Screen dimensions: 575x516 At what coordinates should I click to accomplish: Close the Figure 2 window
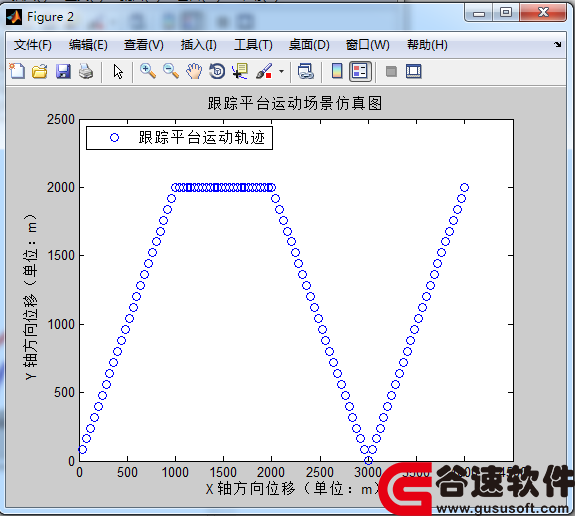[x=543, y=13]
